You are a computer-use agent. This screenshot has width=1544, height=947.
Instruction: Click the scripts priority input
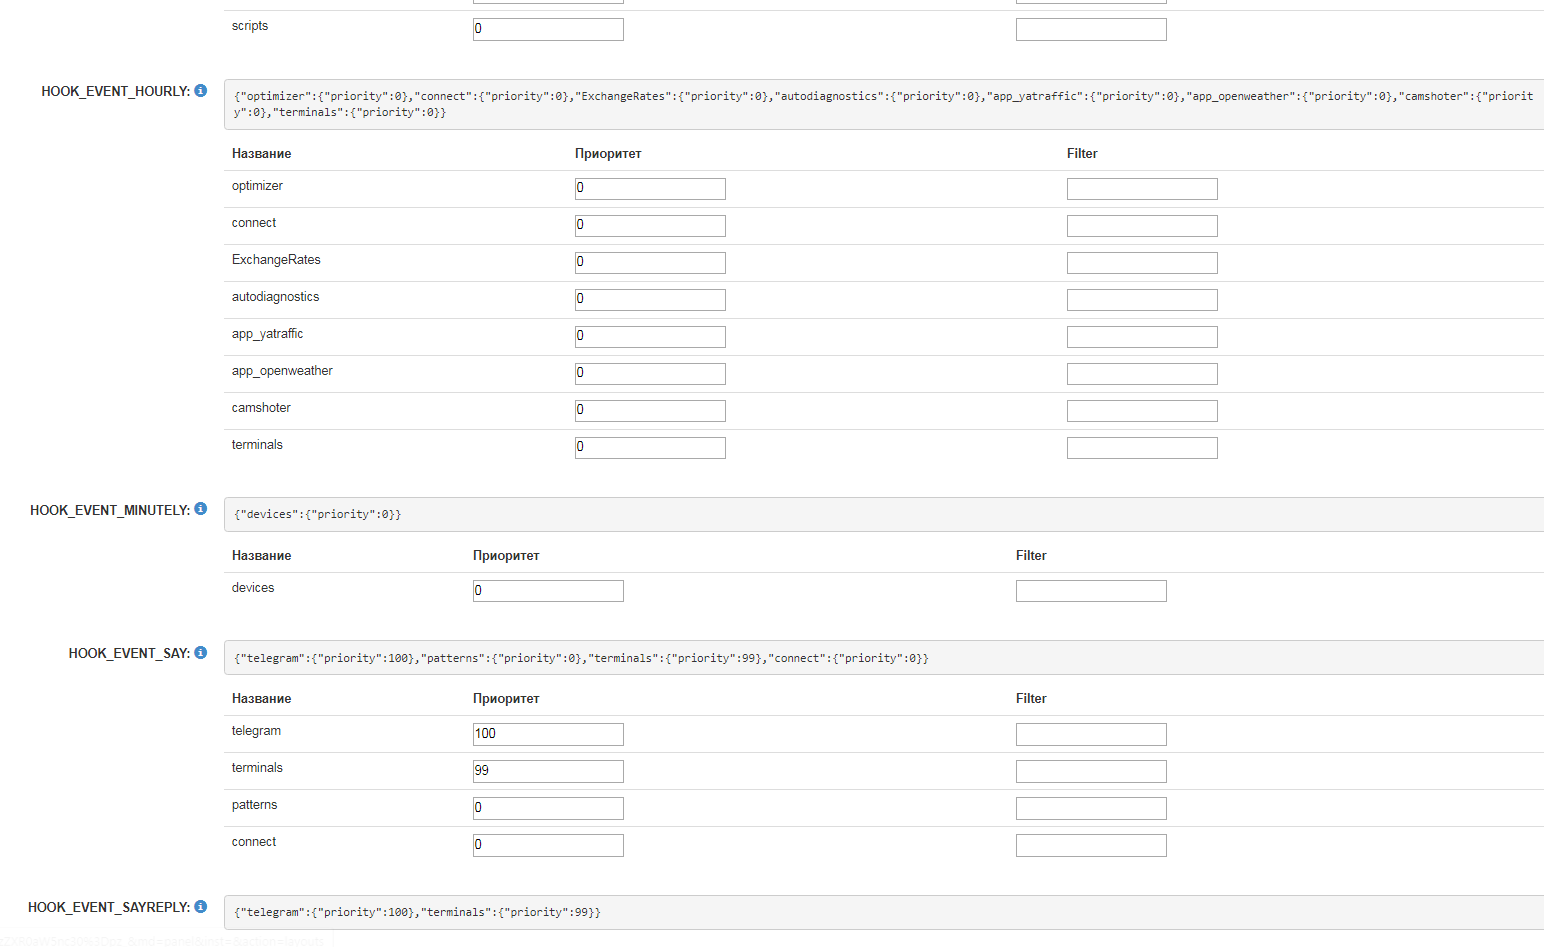[x=548, y=29]
